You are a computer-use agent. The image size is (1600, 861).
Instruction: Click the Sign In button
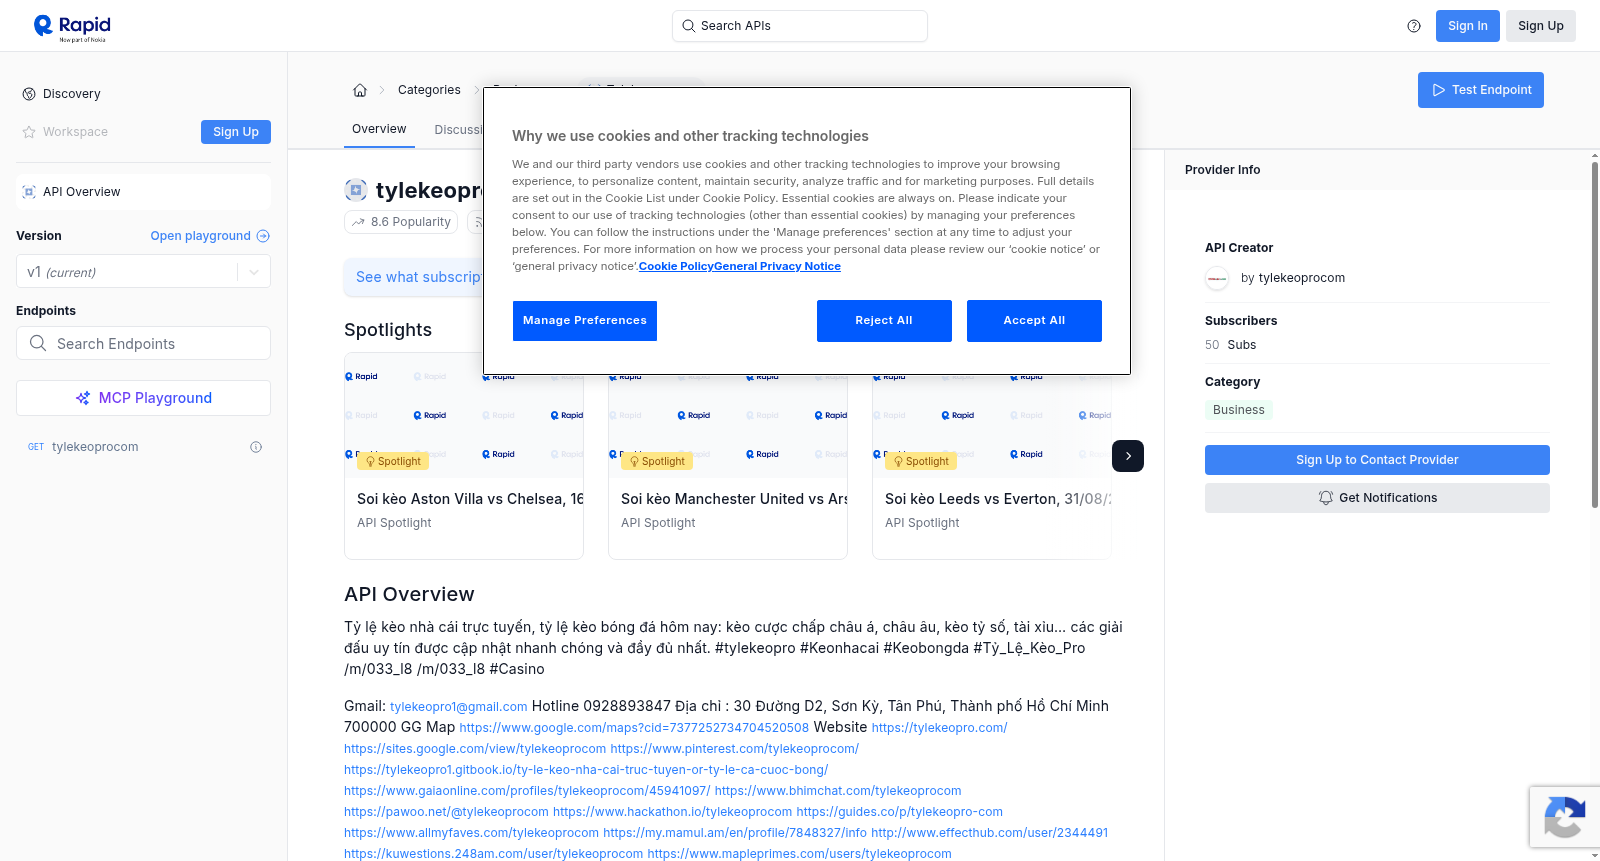pyautogui.click(x=1468, y=26)
